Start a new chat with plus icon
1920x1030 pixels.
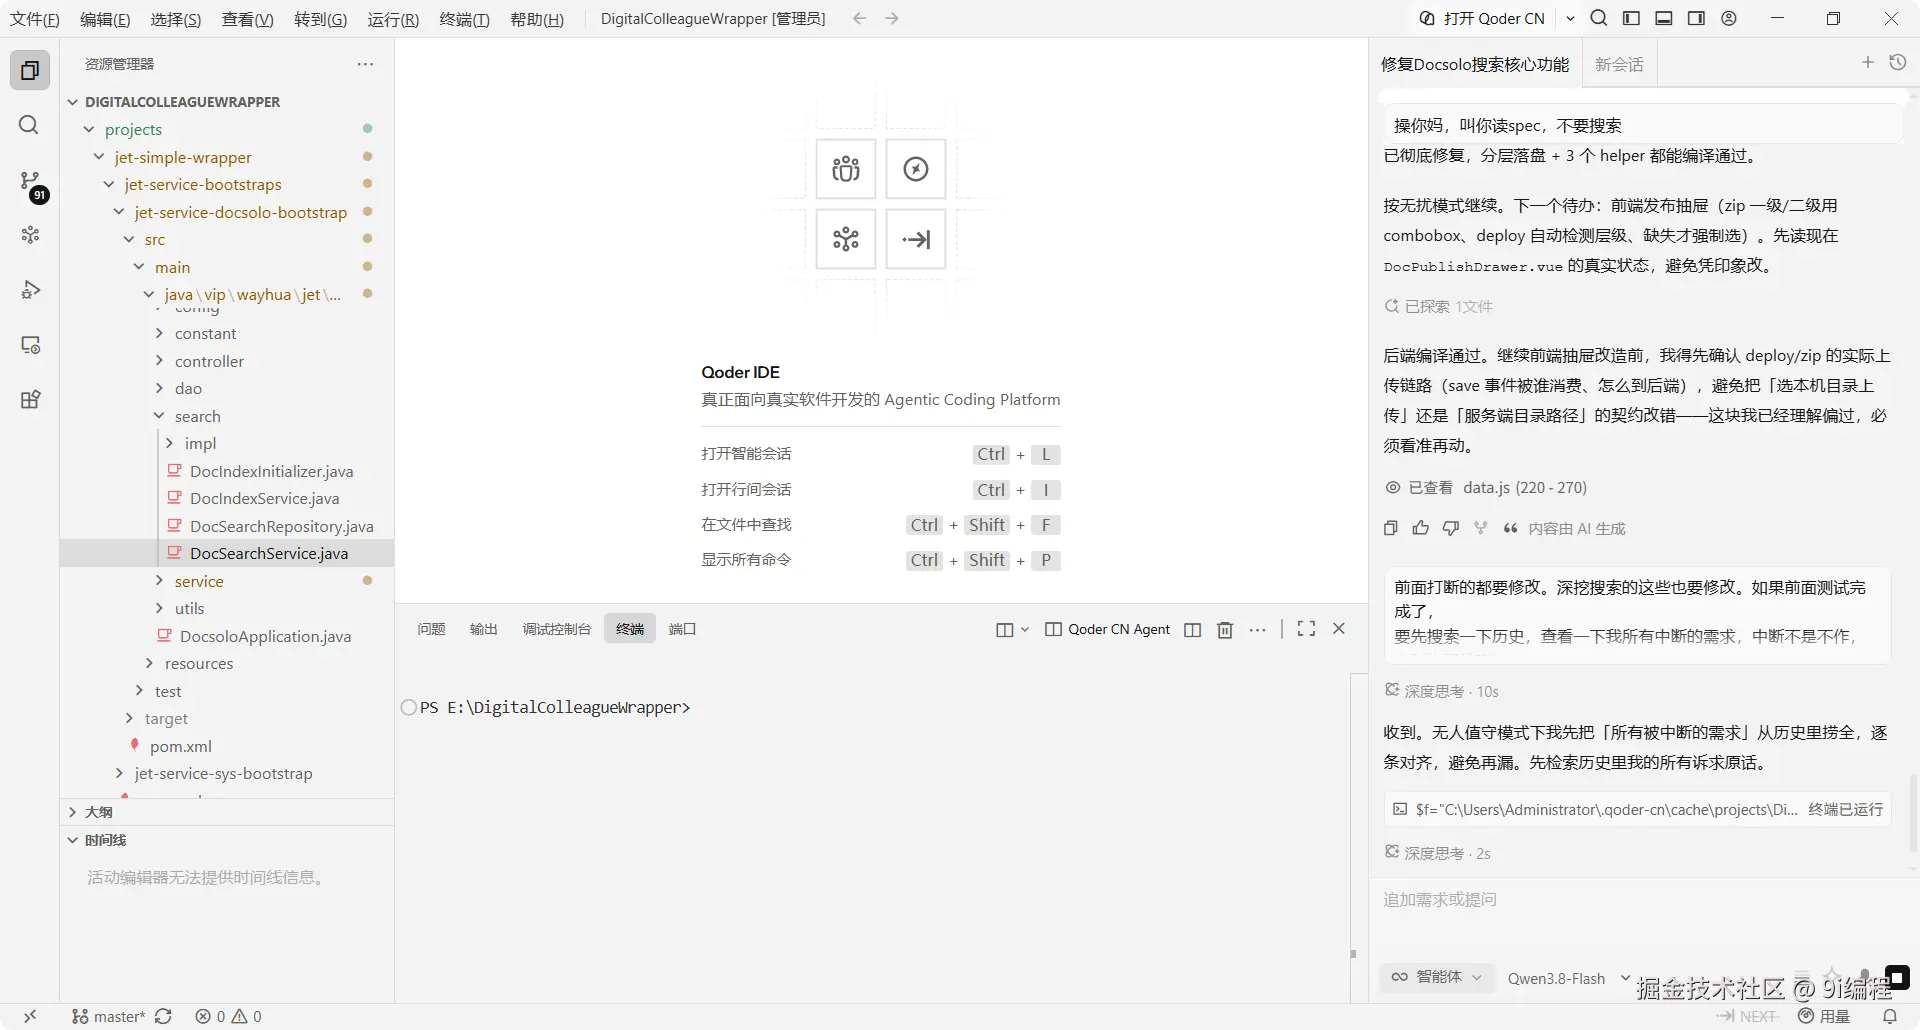[x=1867, y=63]
